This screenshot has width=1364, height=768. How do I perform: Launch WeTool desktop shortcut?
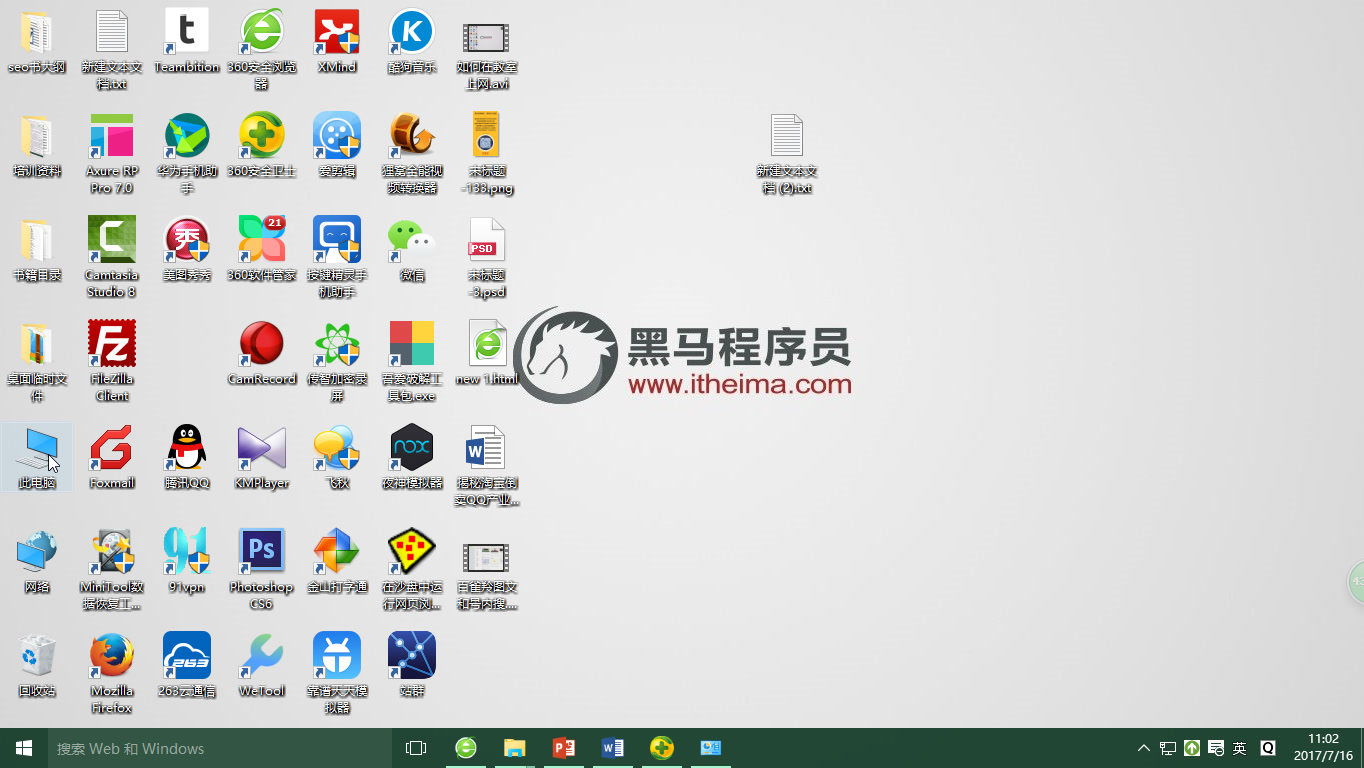tap(262, 665)
